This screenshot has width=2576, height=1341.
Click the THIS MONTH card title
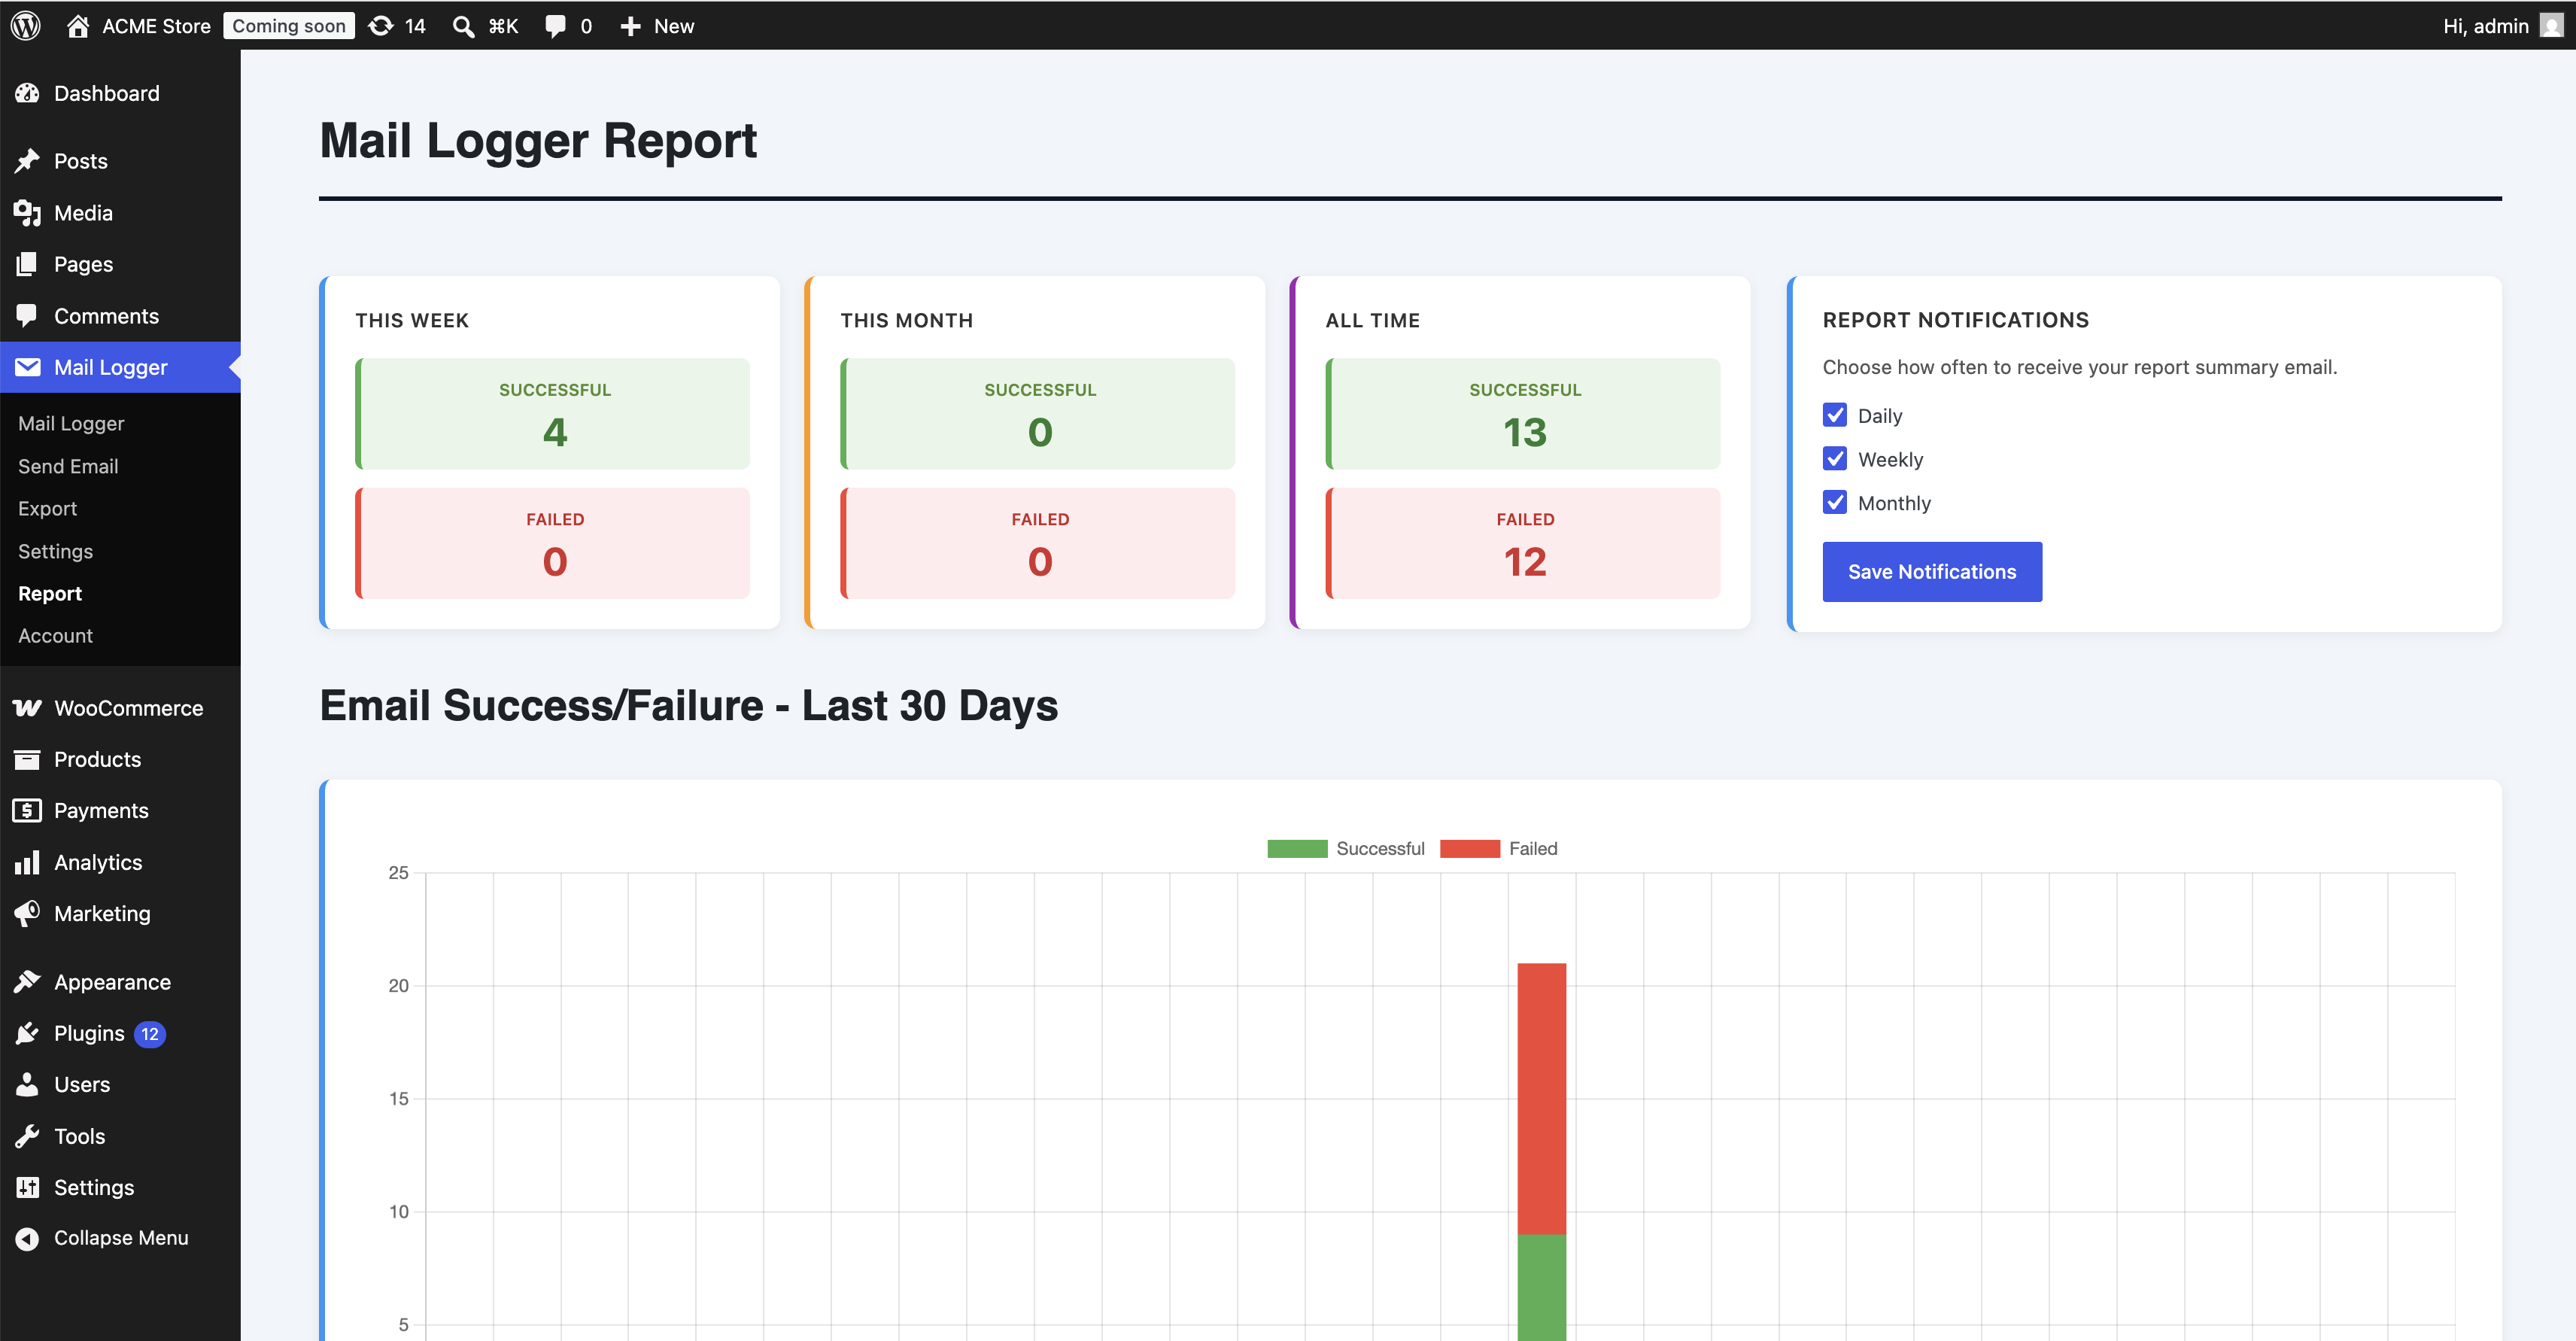tap(906, 320)
